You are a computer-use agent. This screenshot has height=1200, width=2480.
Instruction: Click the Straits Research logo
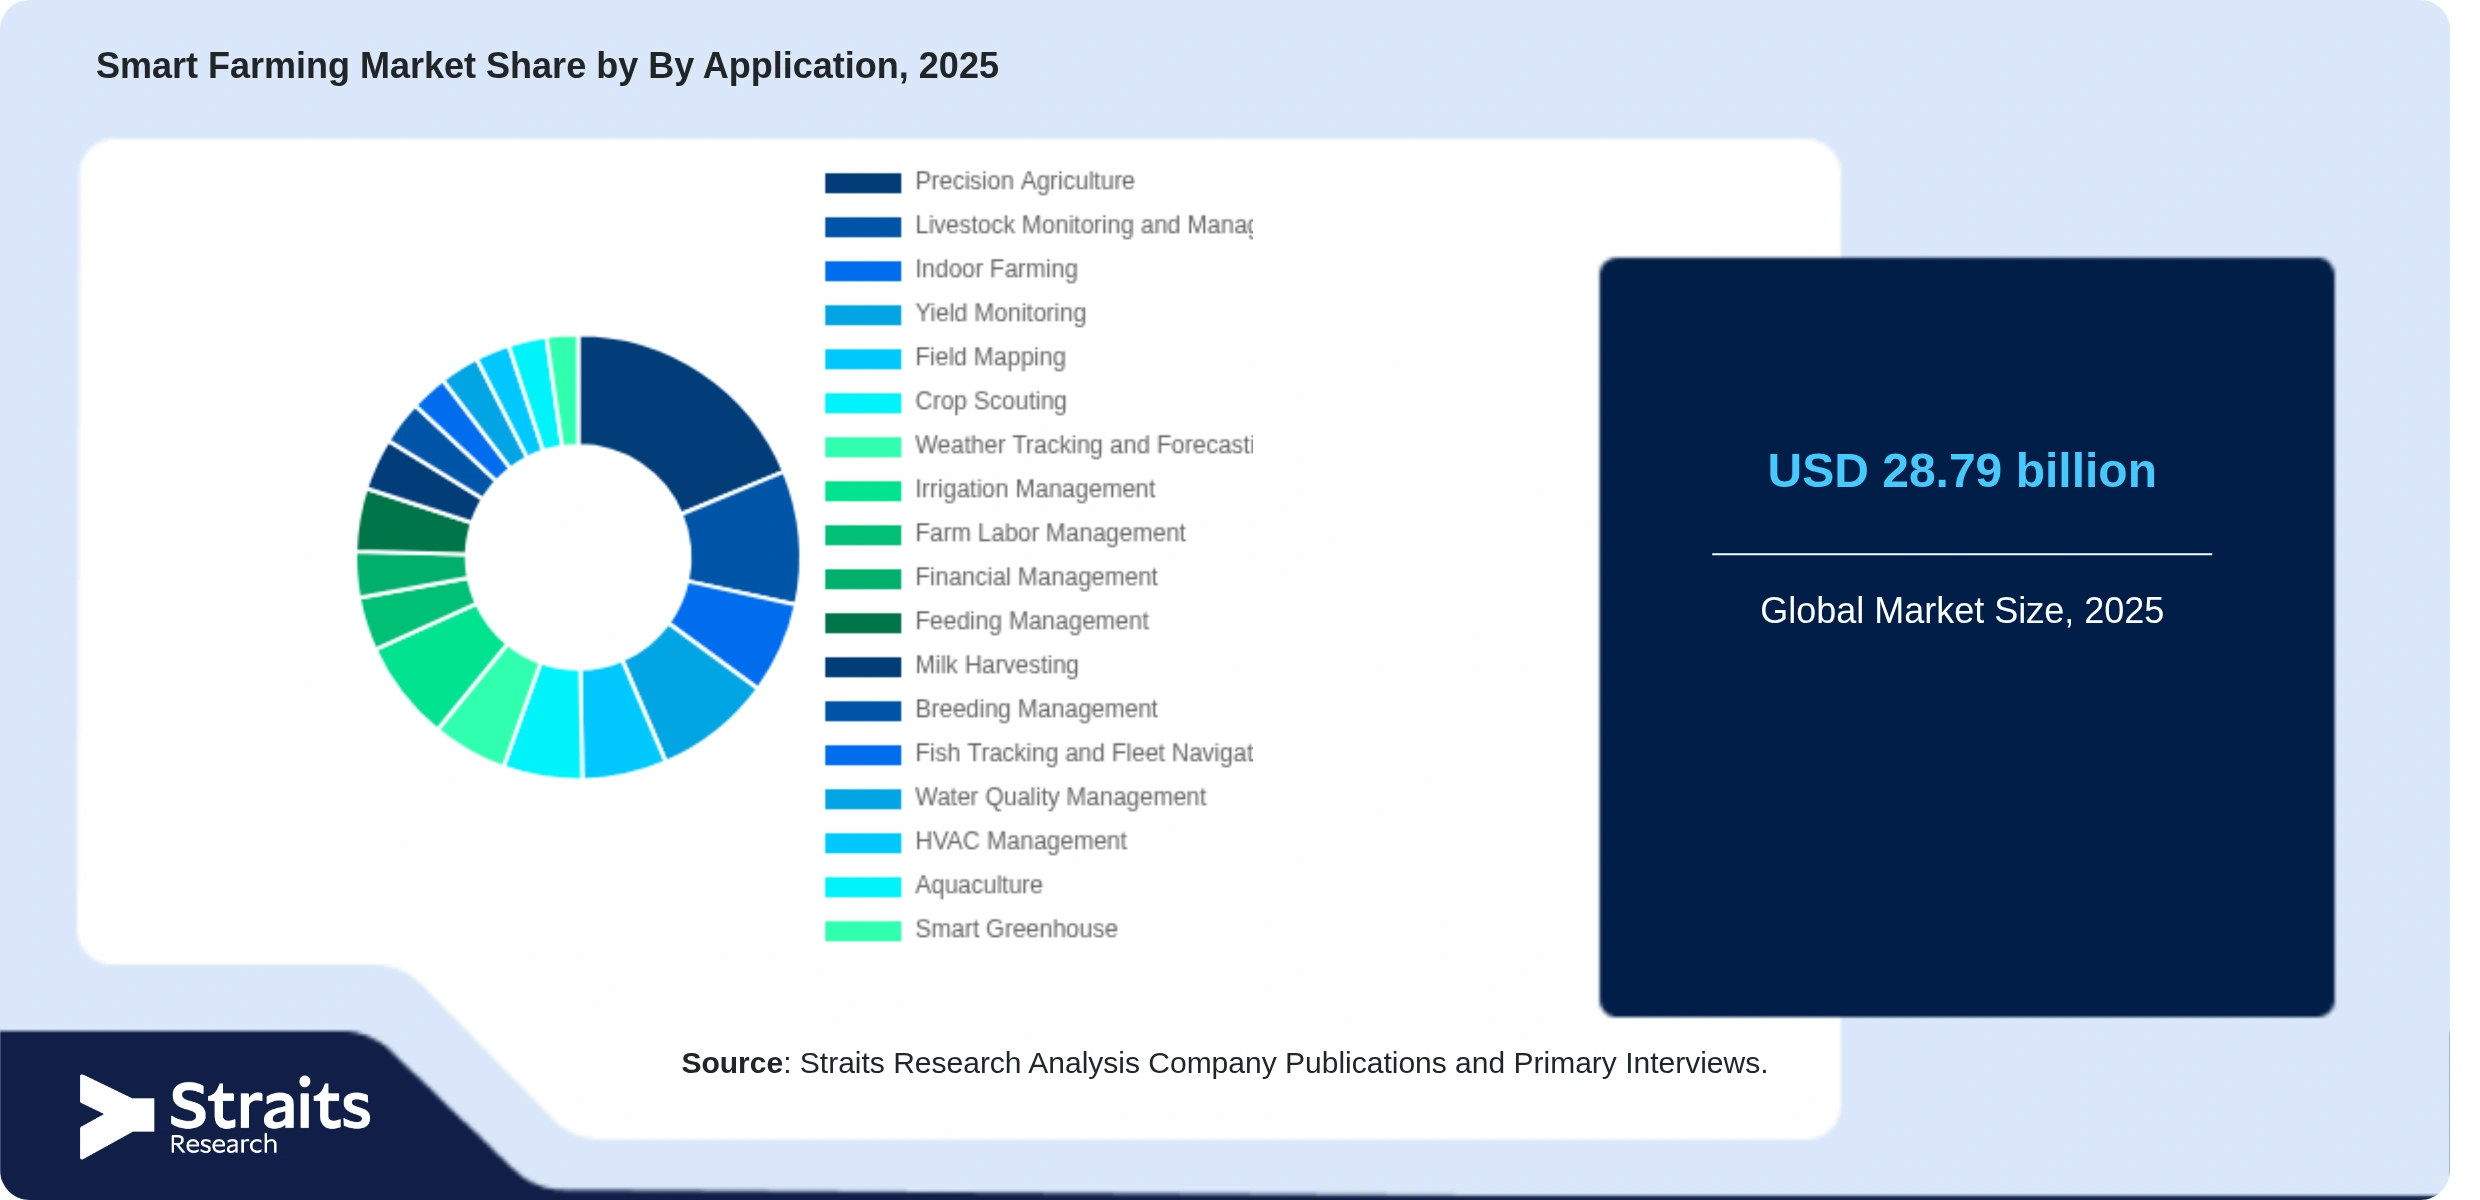[x=225, y=1116]
